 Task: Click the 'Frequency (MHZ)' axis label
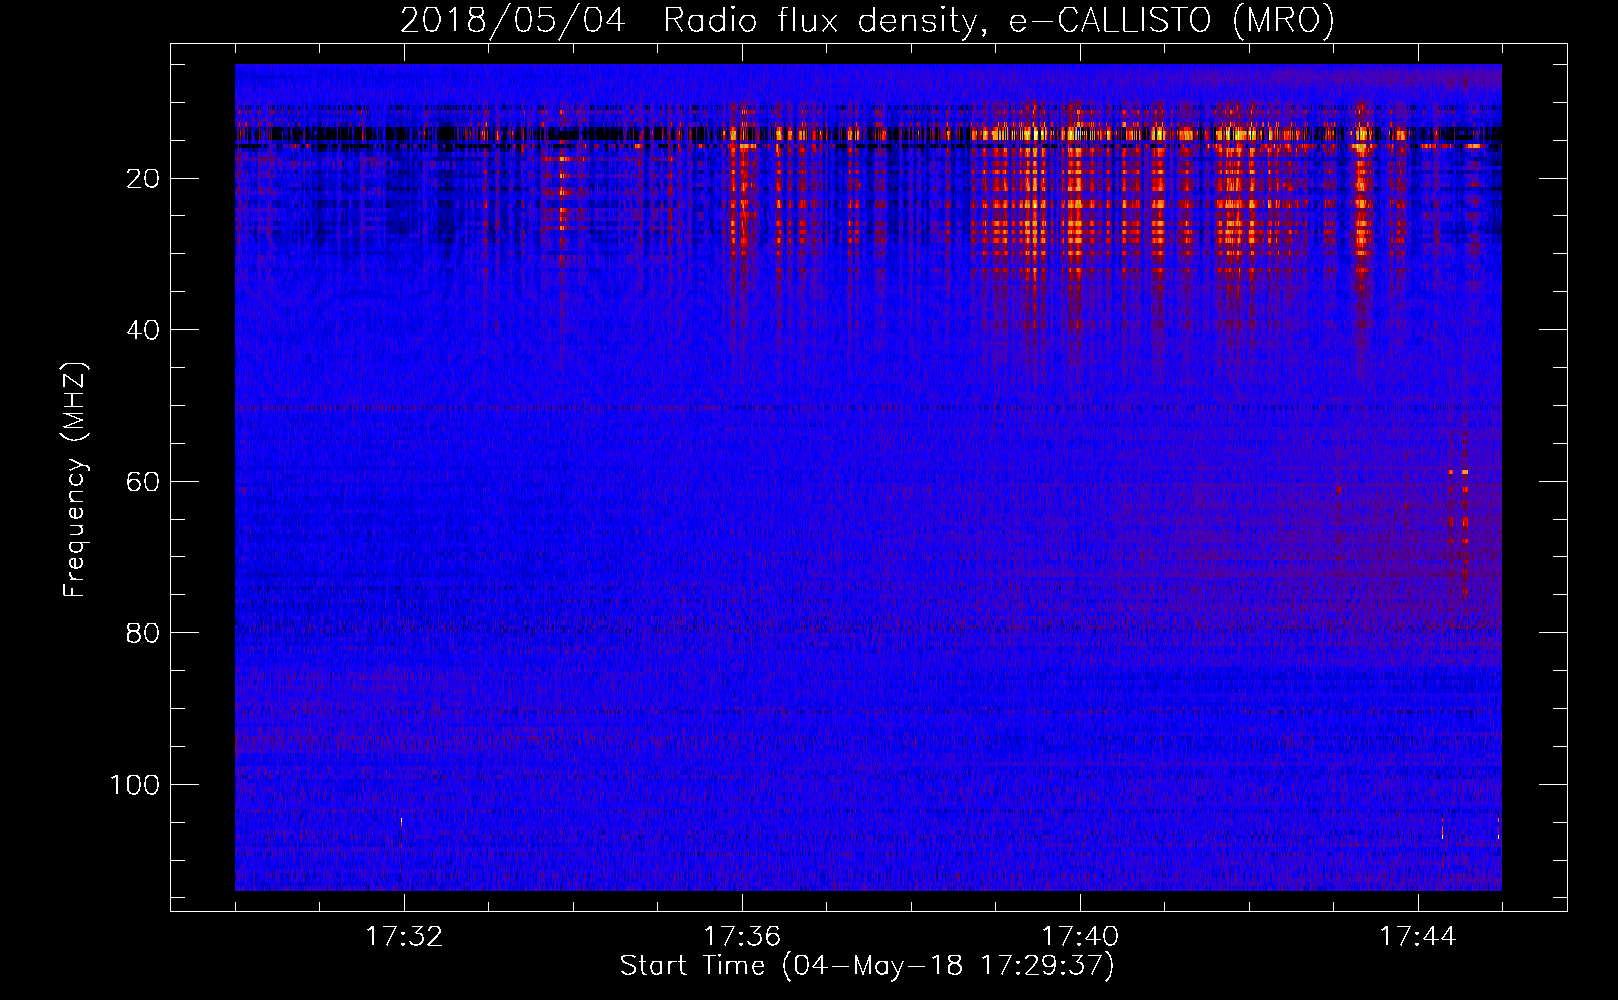(75, 480)
